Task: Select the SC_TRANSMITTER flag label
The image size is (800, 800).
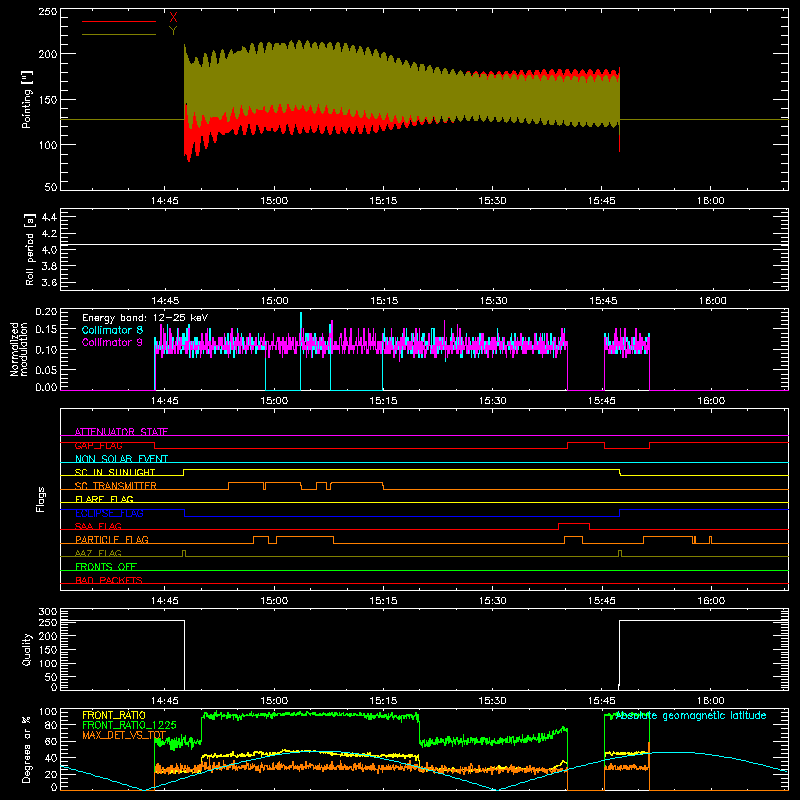Action: [x=116, y=486]
